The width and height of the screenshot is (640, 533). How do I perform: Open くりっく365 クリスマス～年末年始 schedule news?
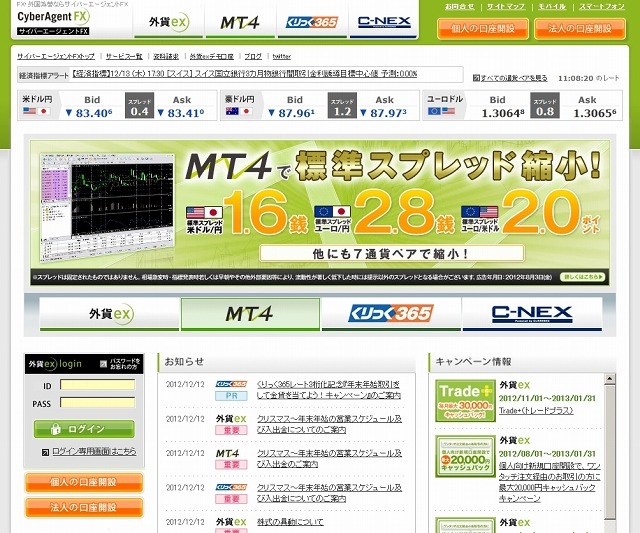[x=329, y=493]
